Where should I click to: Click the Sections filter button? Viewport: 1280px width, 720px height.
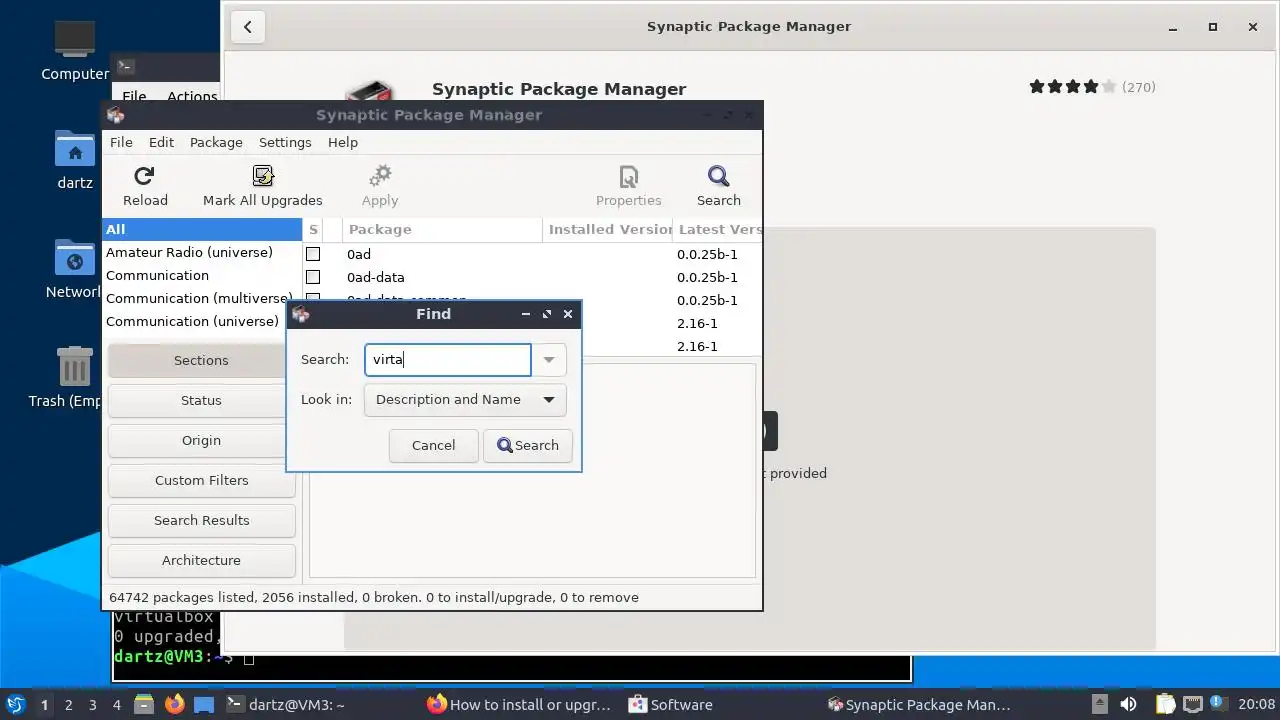pyautogui.click(x=201, y=360)
